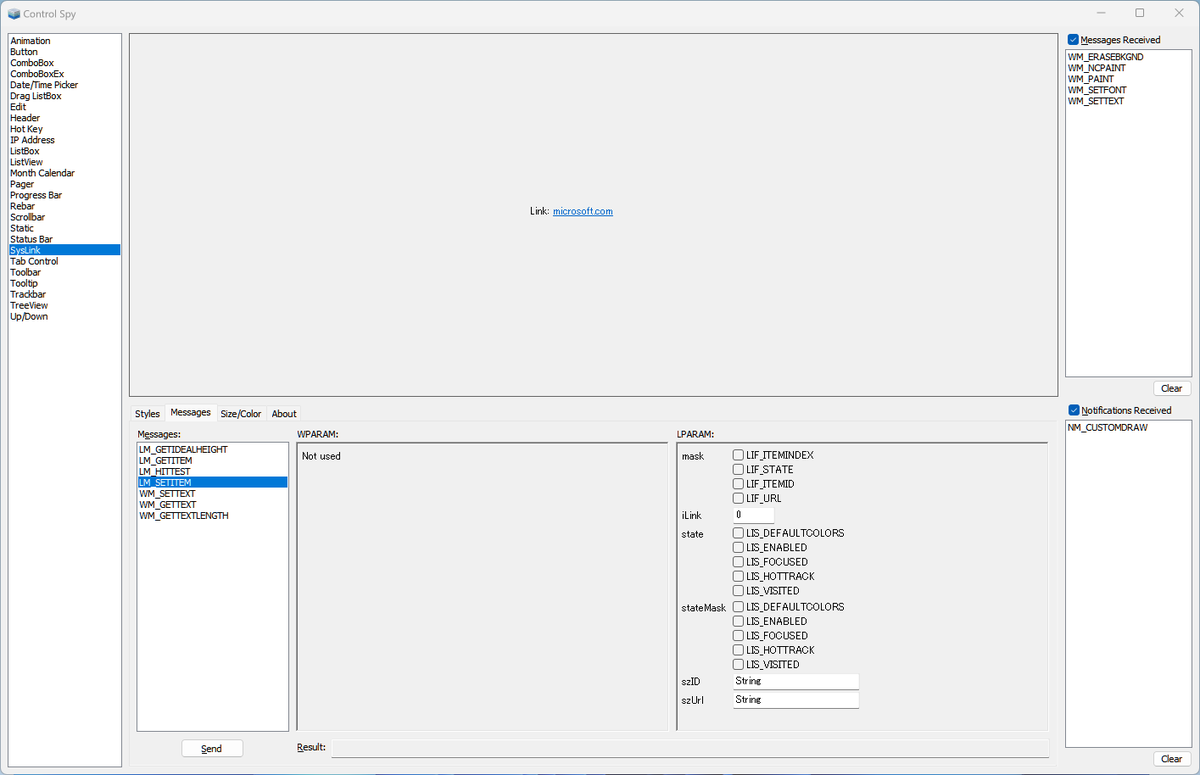
Task: Click the Result output field
Action: click(x=690, y=748)
